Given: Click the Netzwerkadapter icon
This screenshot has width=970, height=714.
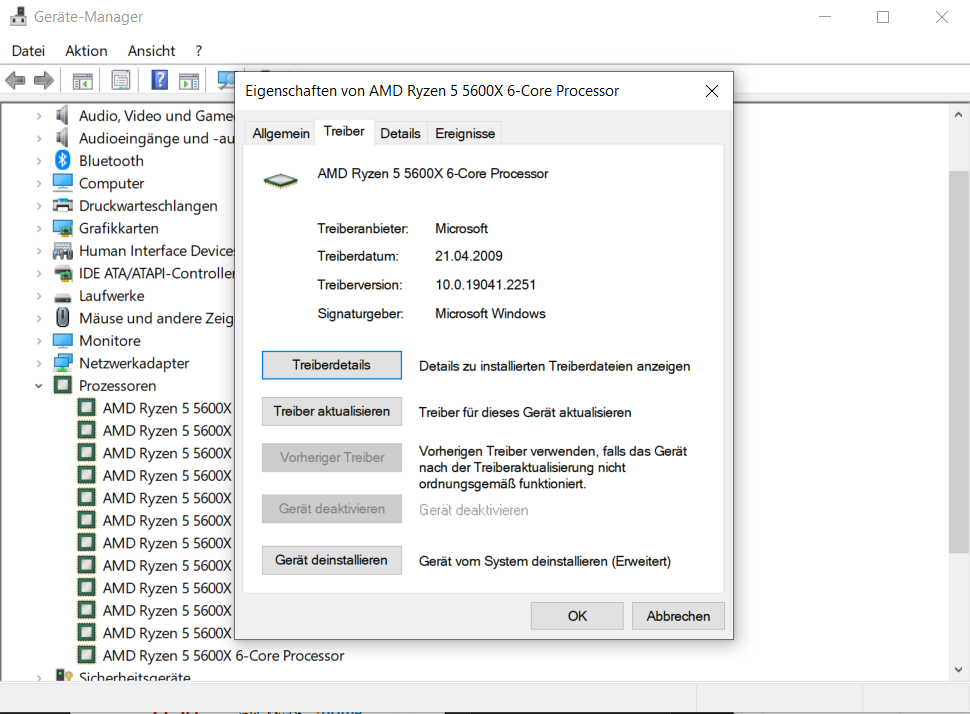Looking at the screenshot, I should (x=62, y=363).
